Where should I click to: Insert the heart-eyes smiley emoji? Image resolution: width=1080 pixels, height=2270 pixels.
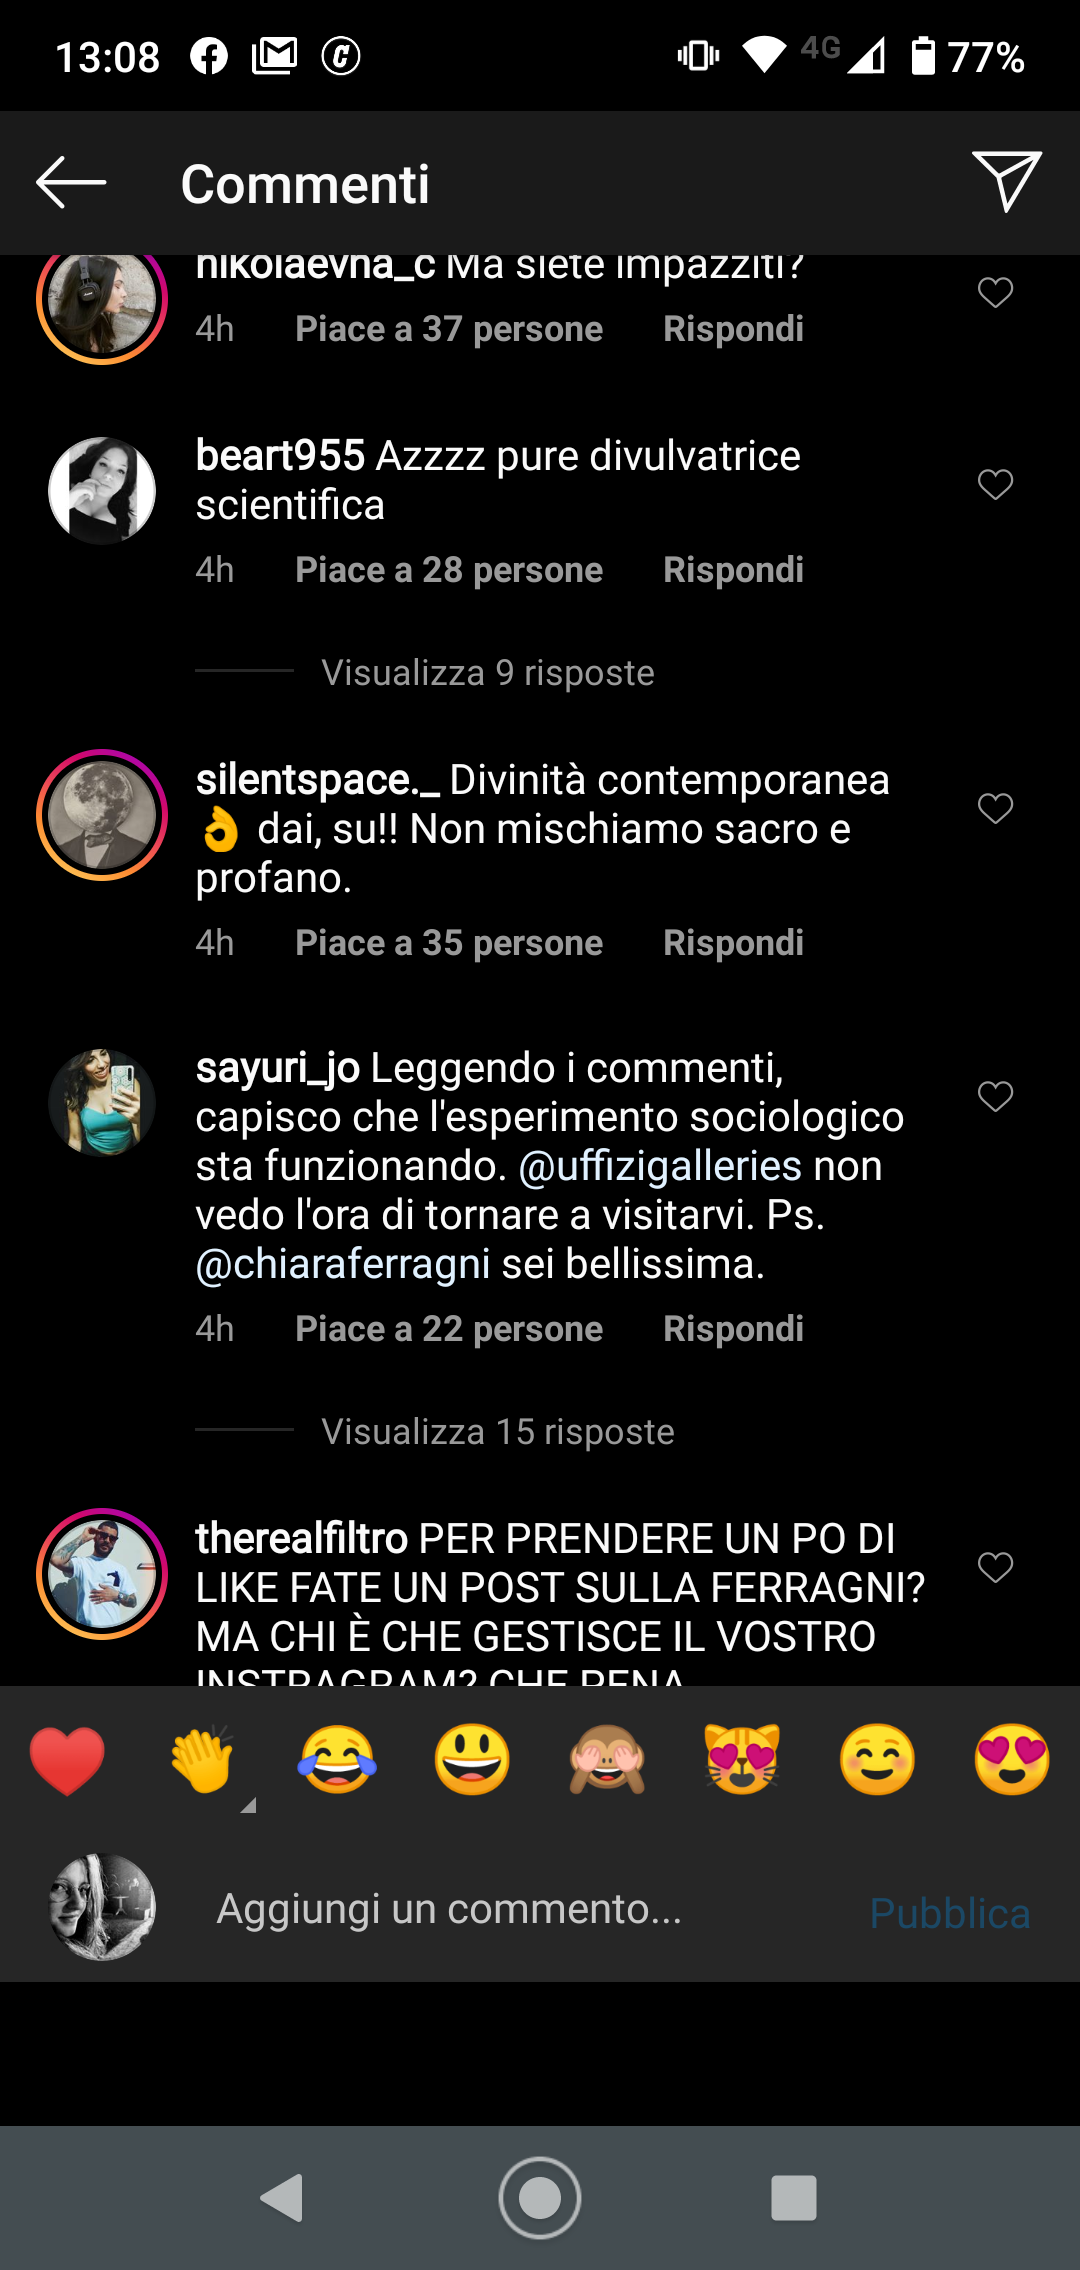coord(1012,1760)
